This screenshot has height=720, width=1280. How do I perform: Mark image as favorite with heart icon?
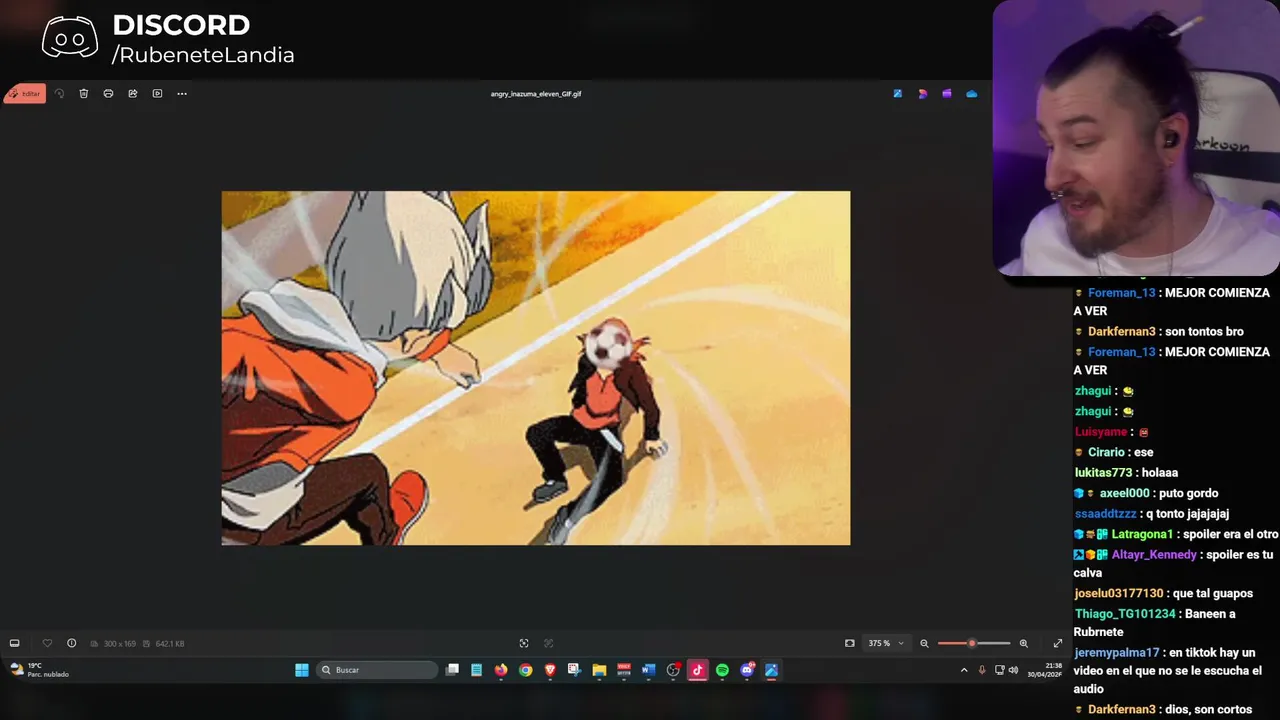47,643
